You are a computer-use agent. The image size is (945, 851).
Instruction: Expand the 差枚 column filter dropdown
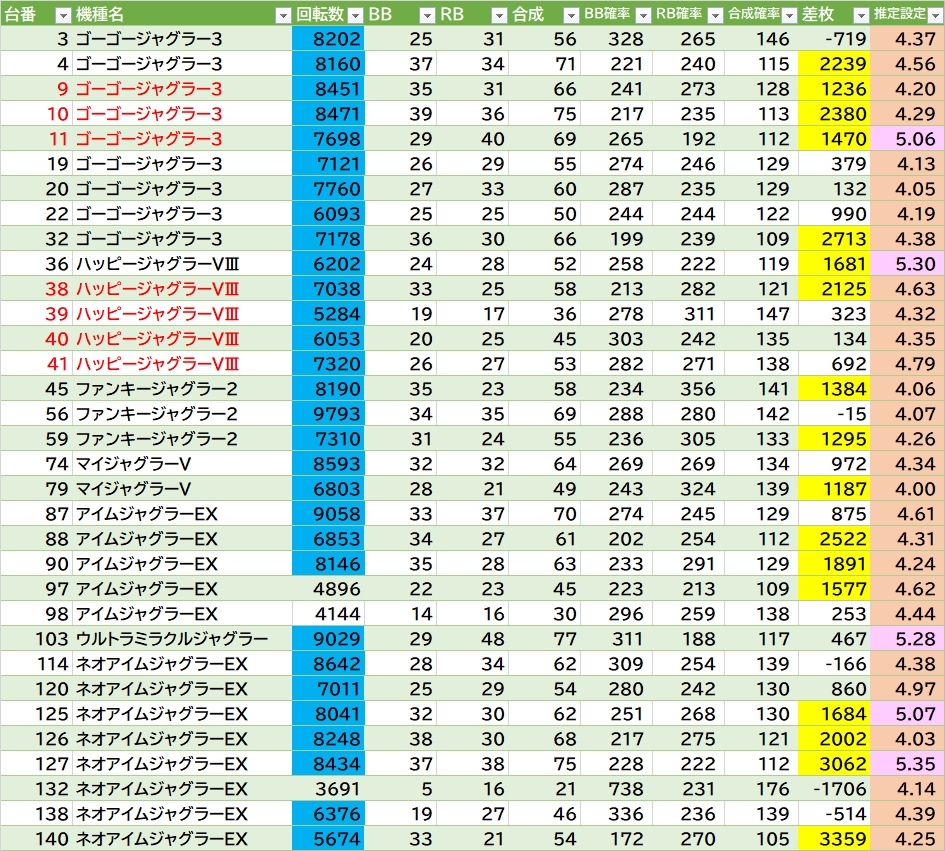tap(860, 15)
